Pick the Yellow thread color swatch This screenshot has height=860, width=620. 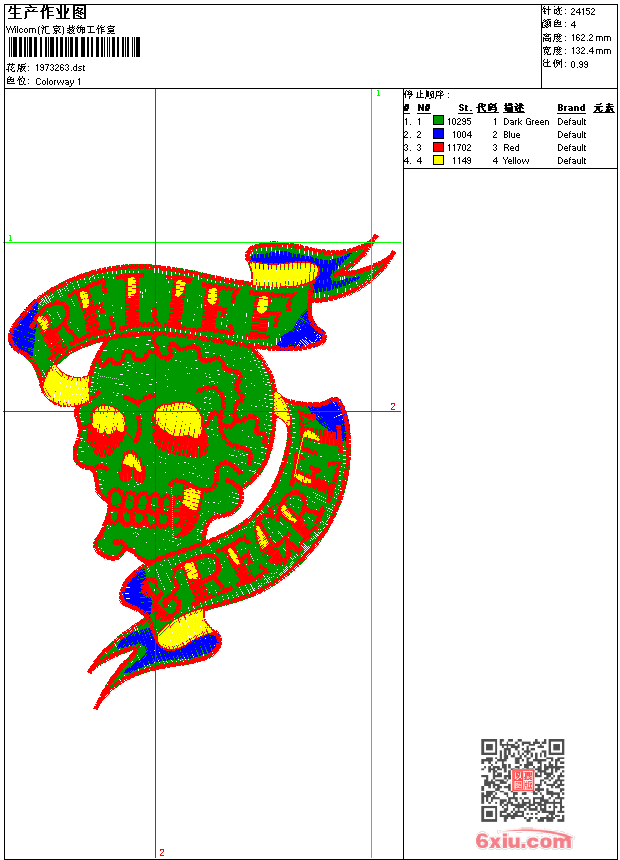tap(438, 160)
